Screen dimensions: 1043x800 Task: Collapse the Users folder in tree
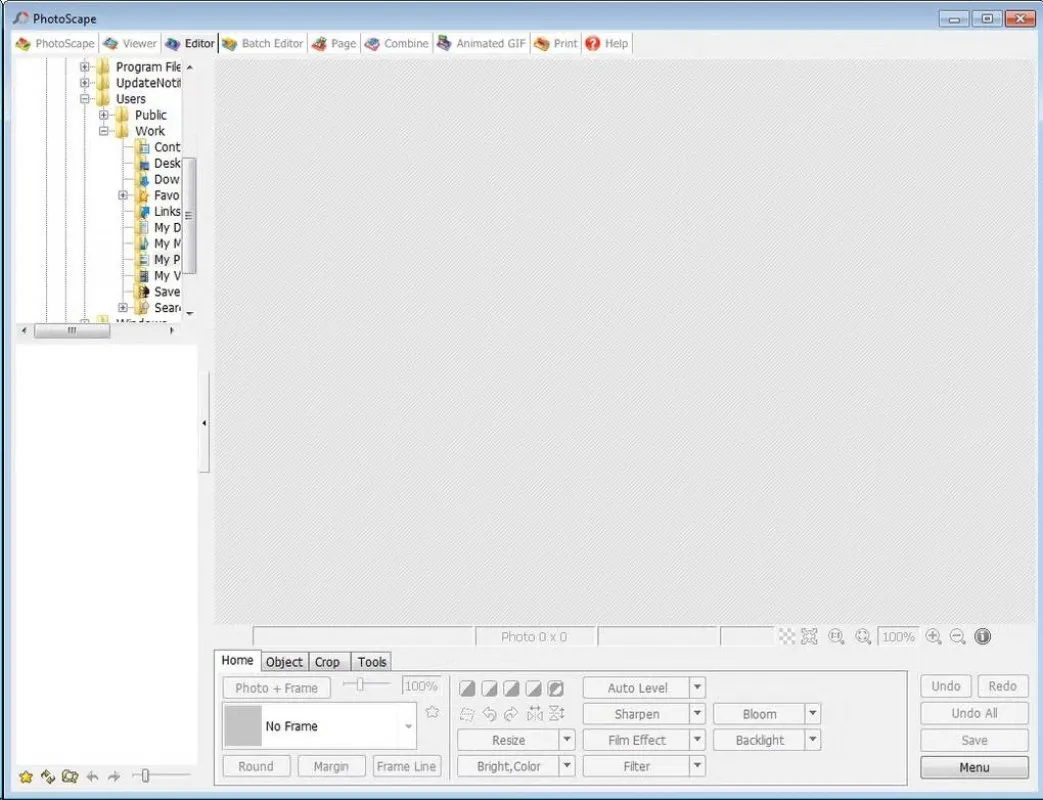[x=84, y=99]
